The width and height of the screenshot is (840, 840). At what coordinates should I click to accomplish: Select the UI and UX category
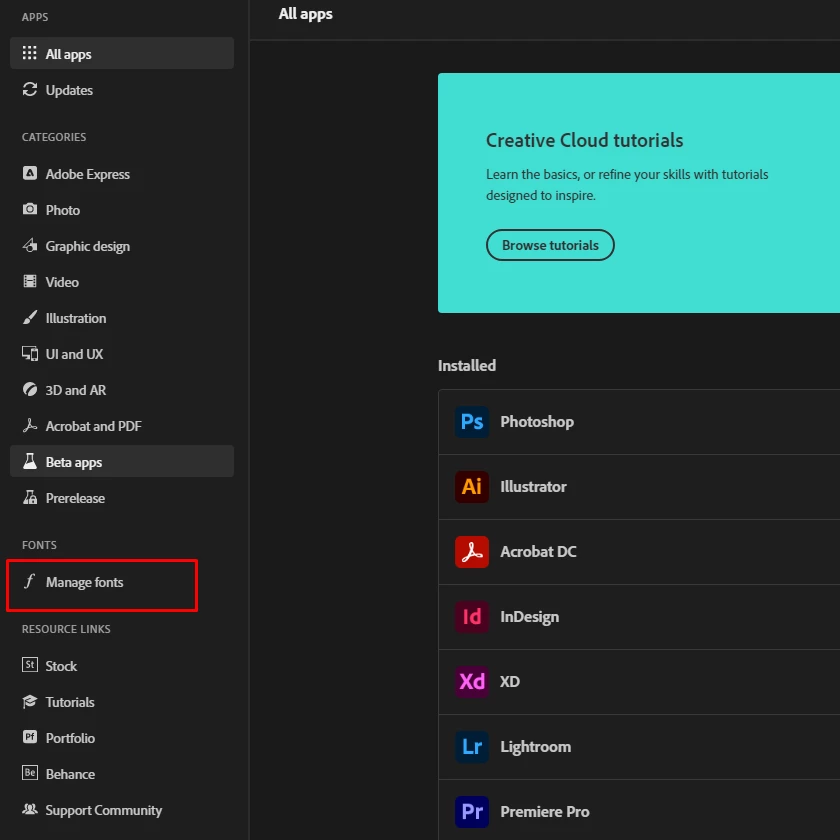point(122,354)
